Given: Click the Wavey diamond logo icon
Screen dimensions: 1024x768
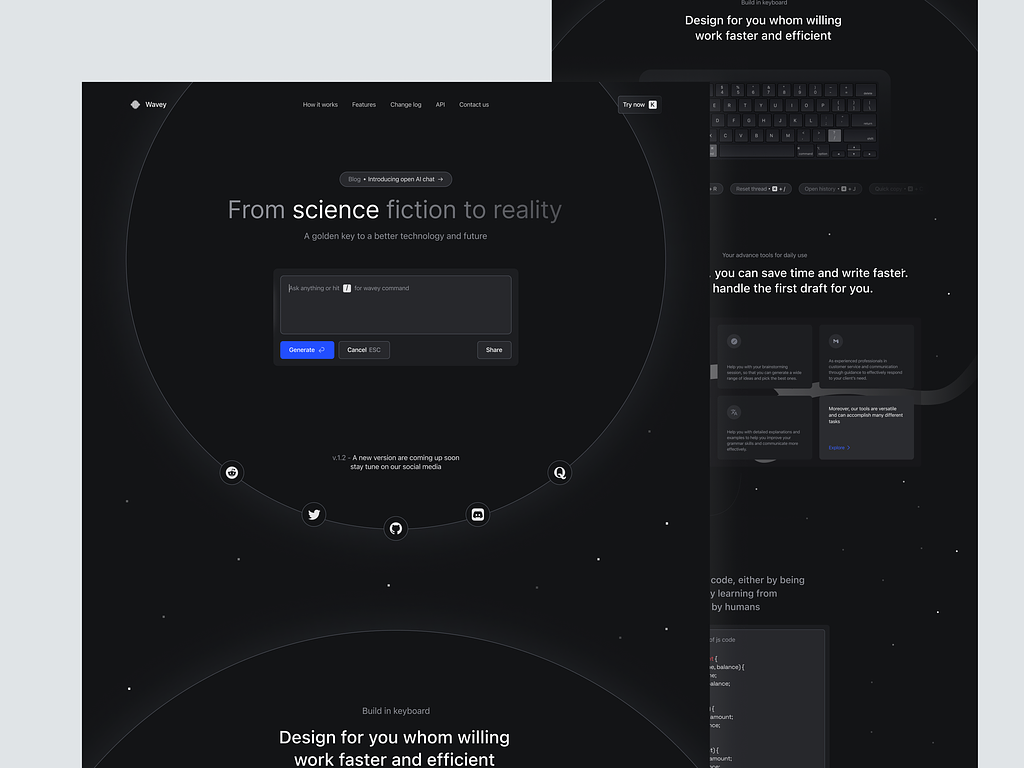Looking at the screenshot, I should coord(135,104).
